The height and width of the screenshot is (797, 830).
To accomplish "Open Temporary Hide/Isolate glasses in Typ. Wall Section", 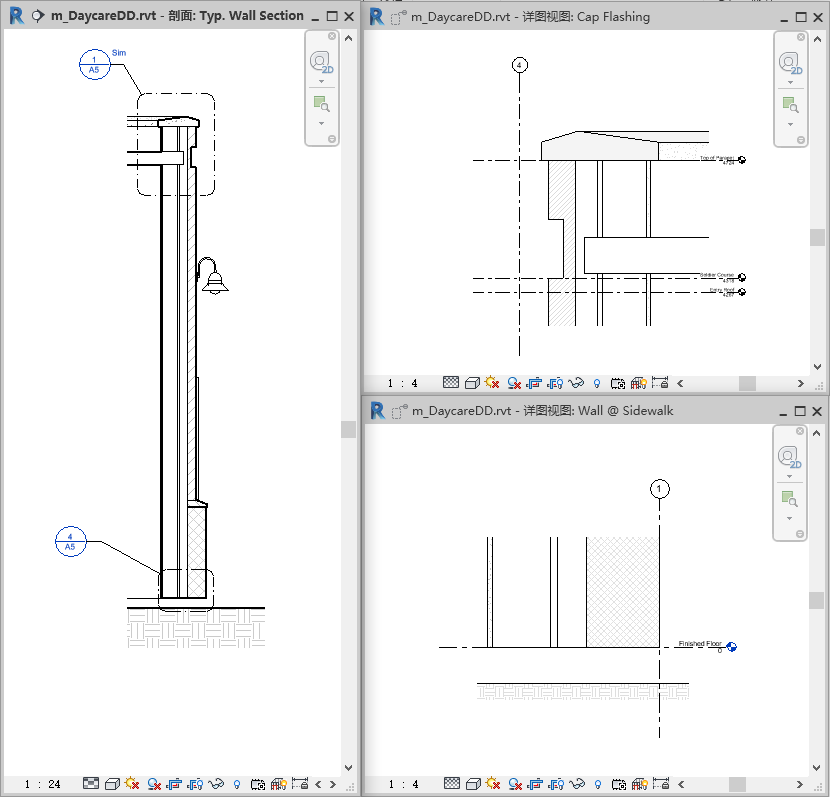I will point(216,784).
